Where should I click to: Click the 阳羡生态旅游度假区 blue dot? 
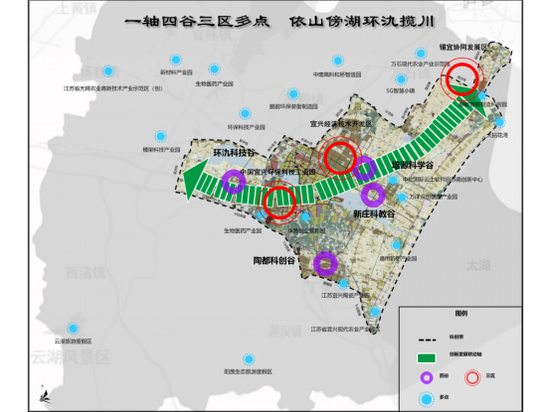[x=249, y=359]
